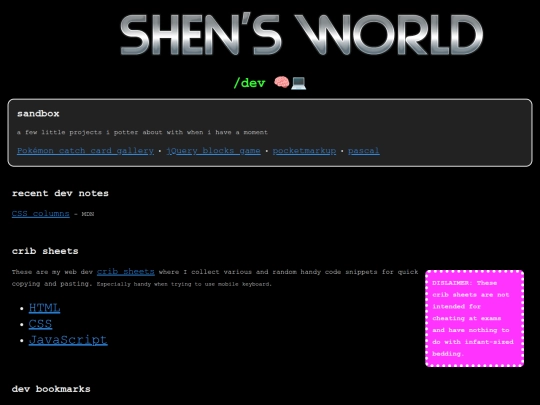Click the recent dev notes heading
The height and width of the screenshot is (405, 540).
(60, 193)
